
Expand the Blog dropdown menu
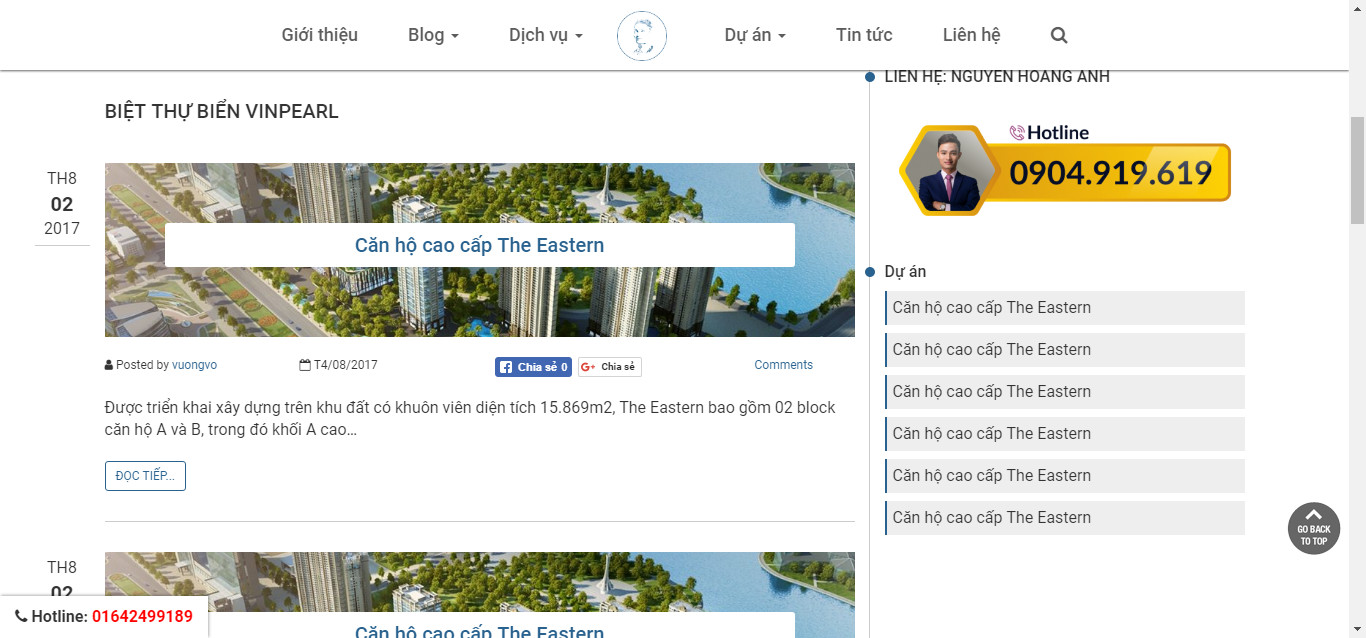(x=433, y=35)
